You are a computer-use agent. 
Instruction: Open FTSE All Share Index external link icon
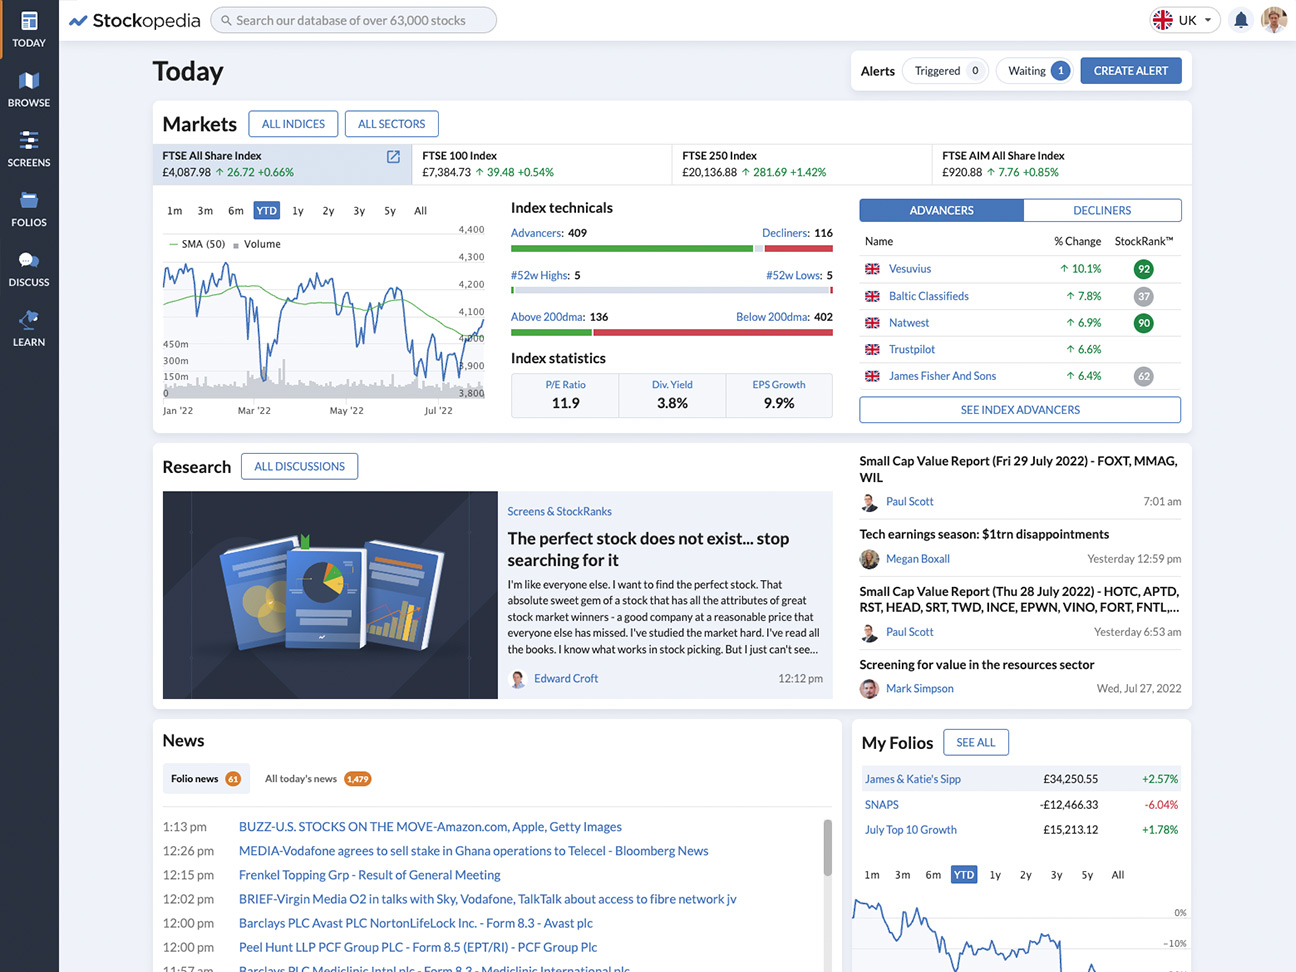(x=393, y=157)
